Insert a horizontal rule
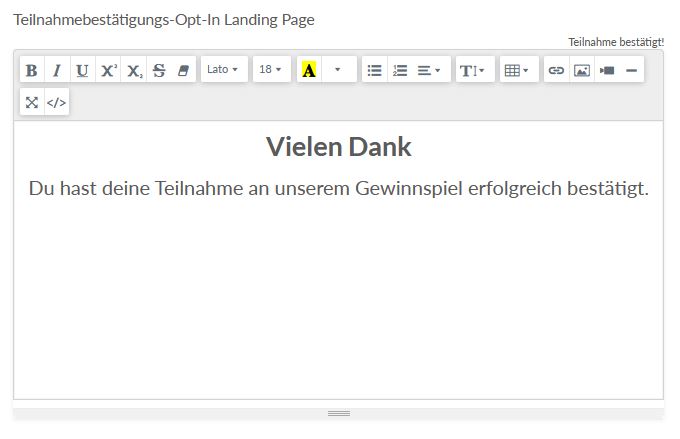The width and height of the screenshot is (680, 439). click(632, 70)
